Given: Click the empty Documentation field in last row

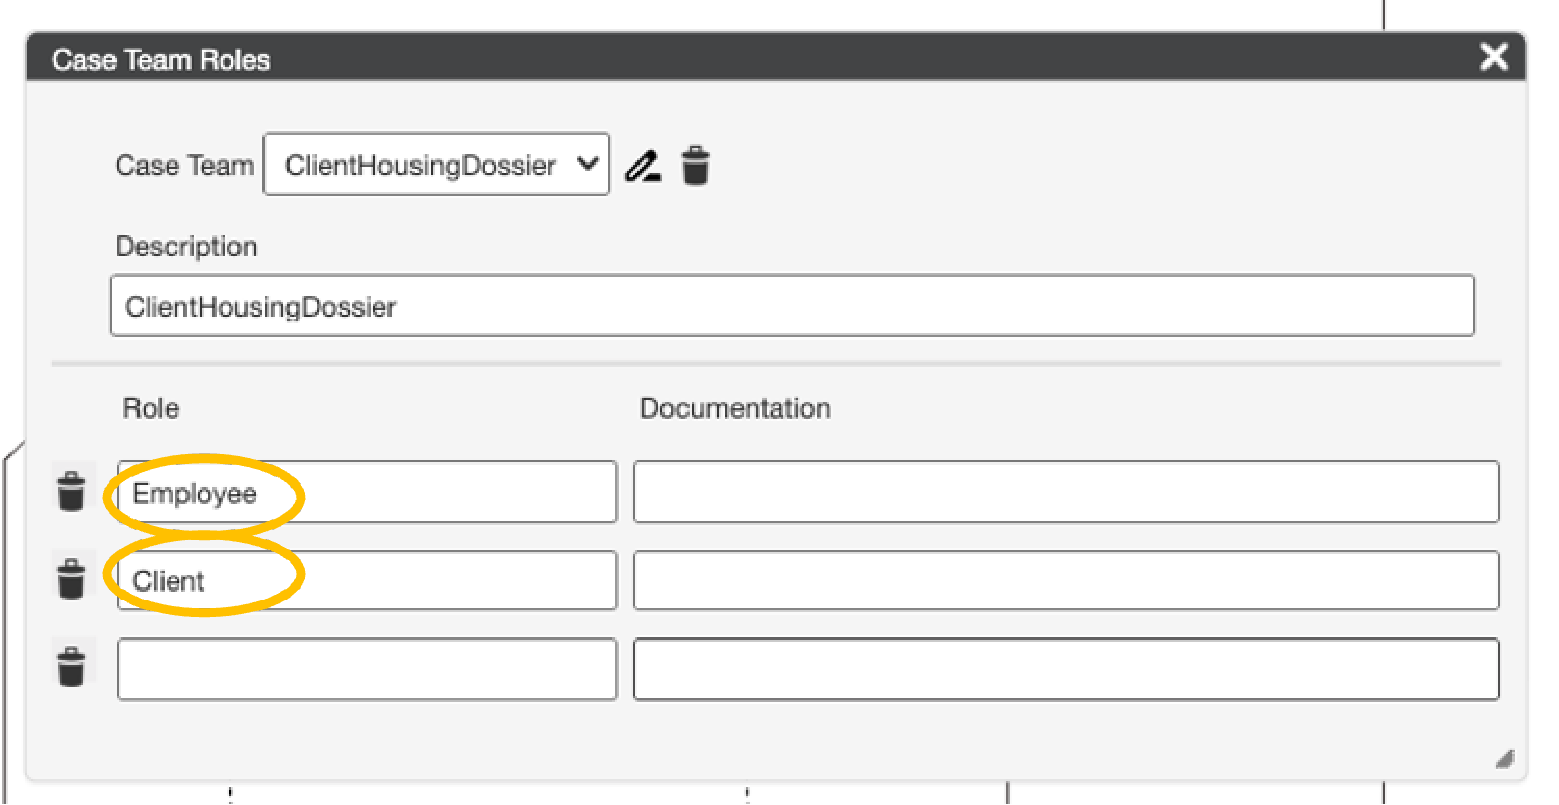Looking at the screenshot, I should tap(1065, 669).
